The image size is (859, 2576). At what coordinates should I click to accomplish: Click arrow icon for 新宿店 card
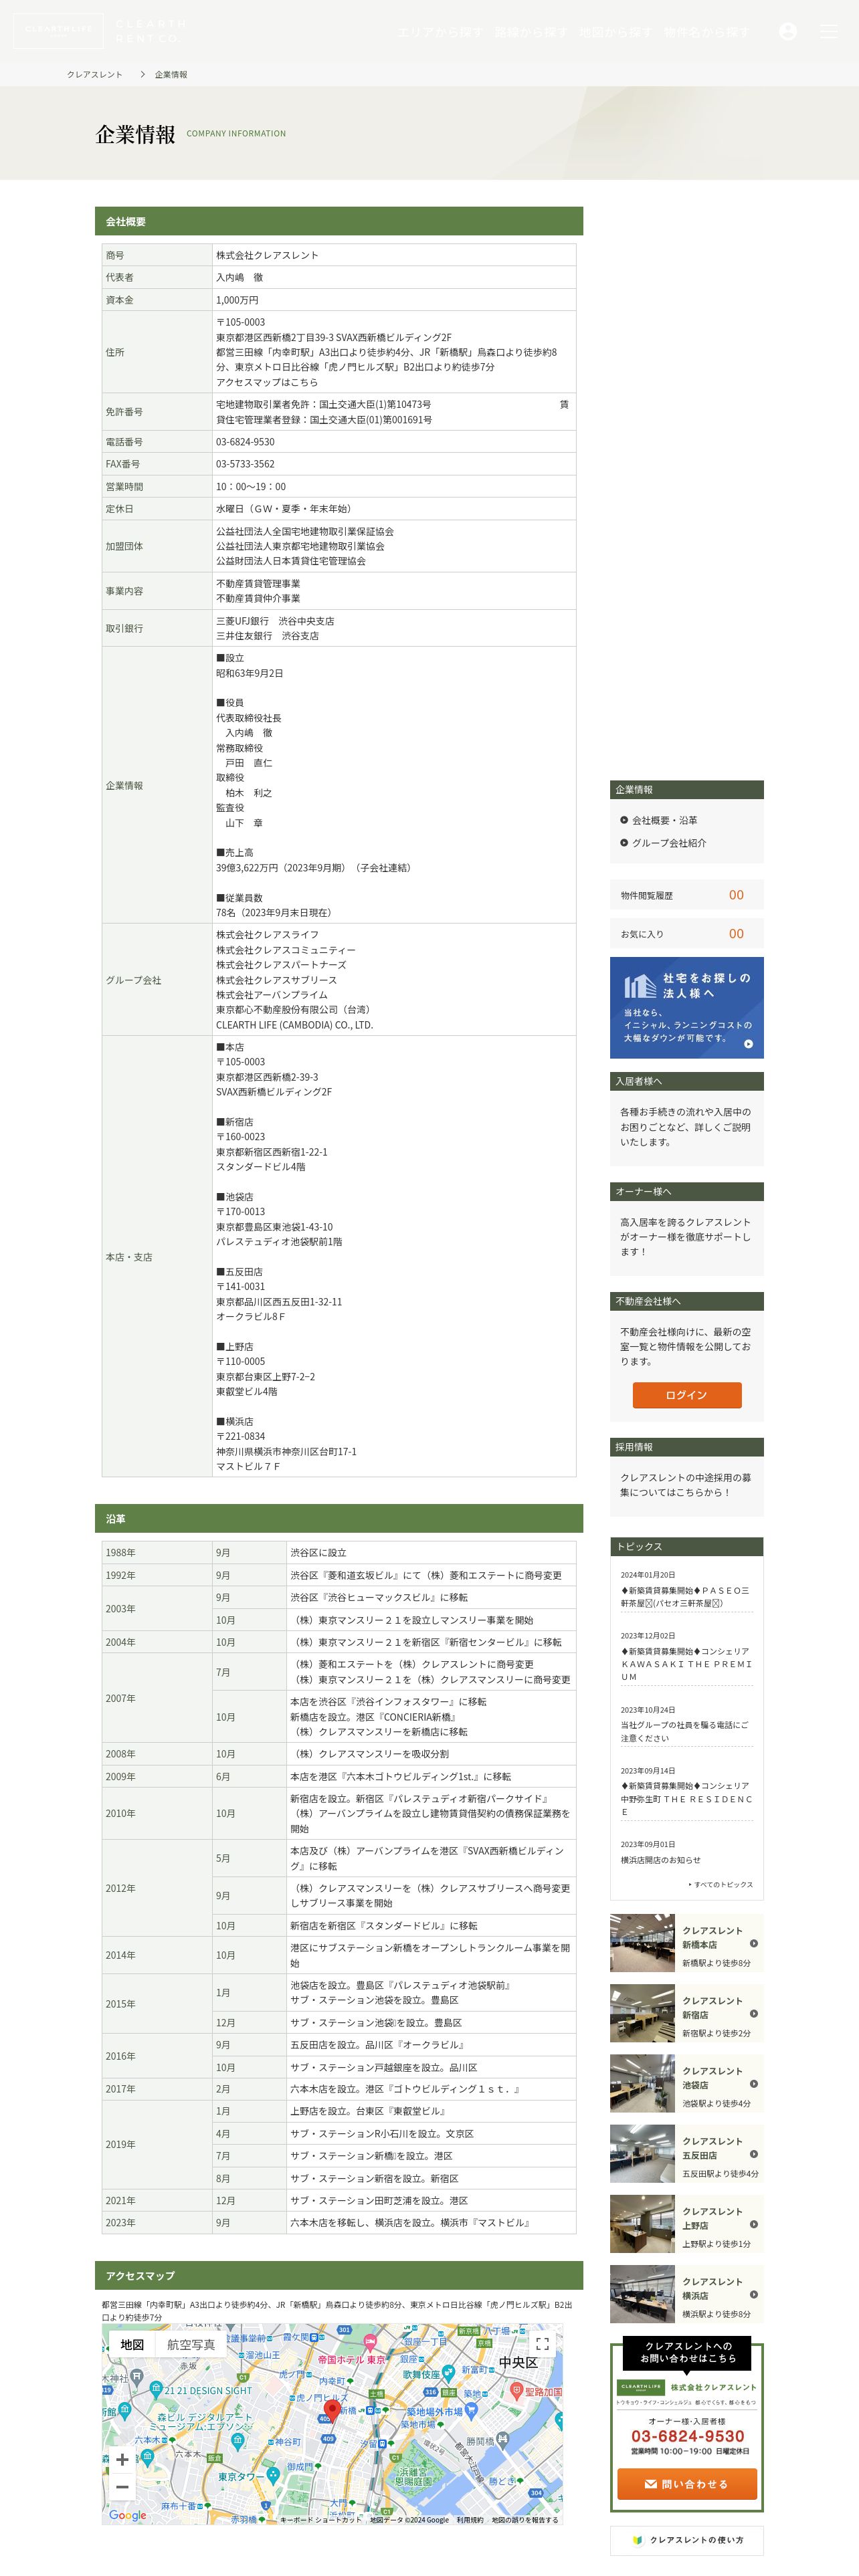(753, 2014)
